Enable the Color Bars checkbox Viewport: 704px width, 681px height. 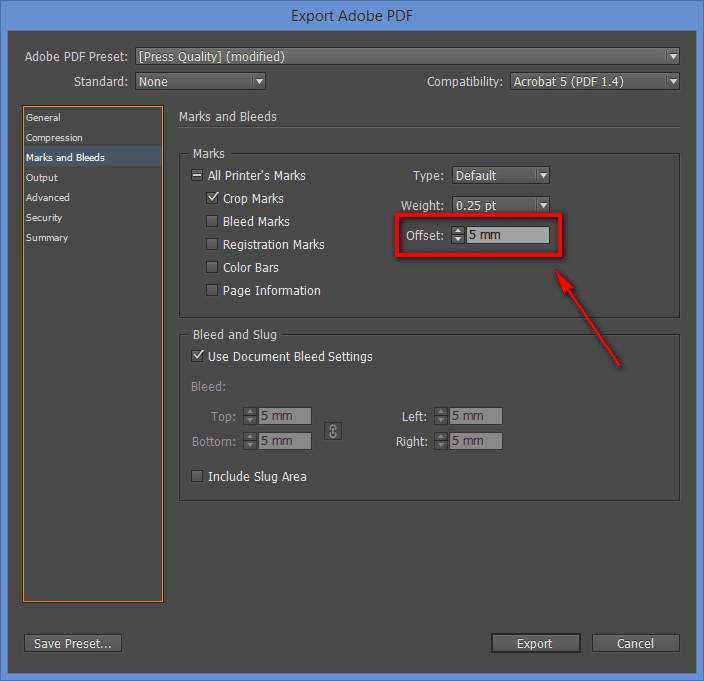tap(212, 267)
